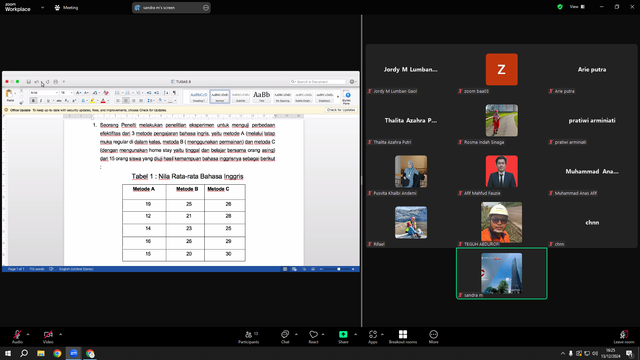Click red font color button in Word
Image resolution: width=640 pixels, height=360 pixels.
103,100
